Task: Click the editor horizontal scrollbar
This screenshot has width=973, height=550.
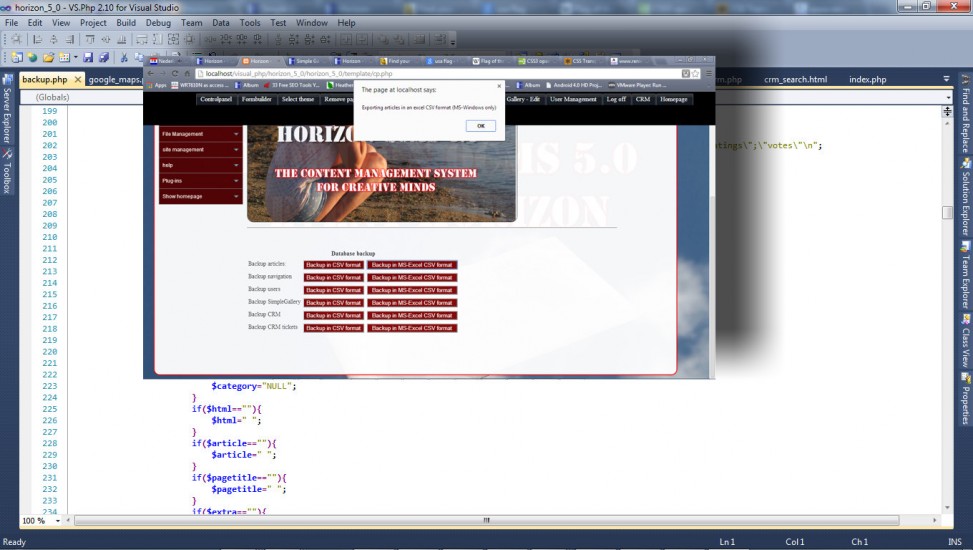Action: point(486,520)
